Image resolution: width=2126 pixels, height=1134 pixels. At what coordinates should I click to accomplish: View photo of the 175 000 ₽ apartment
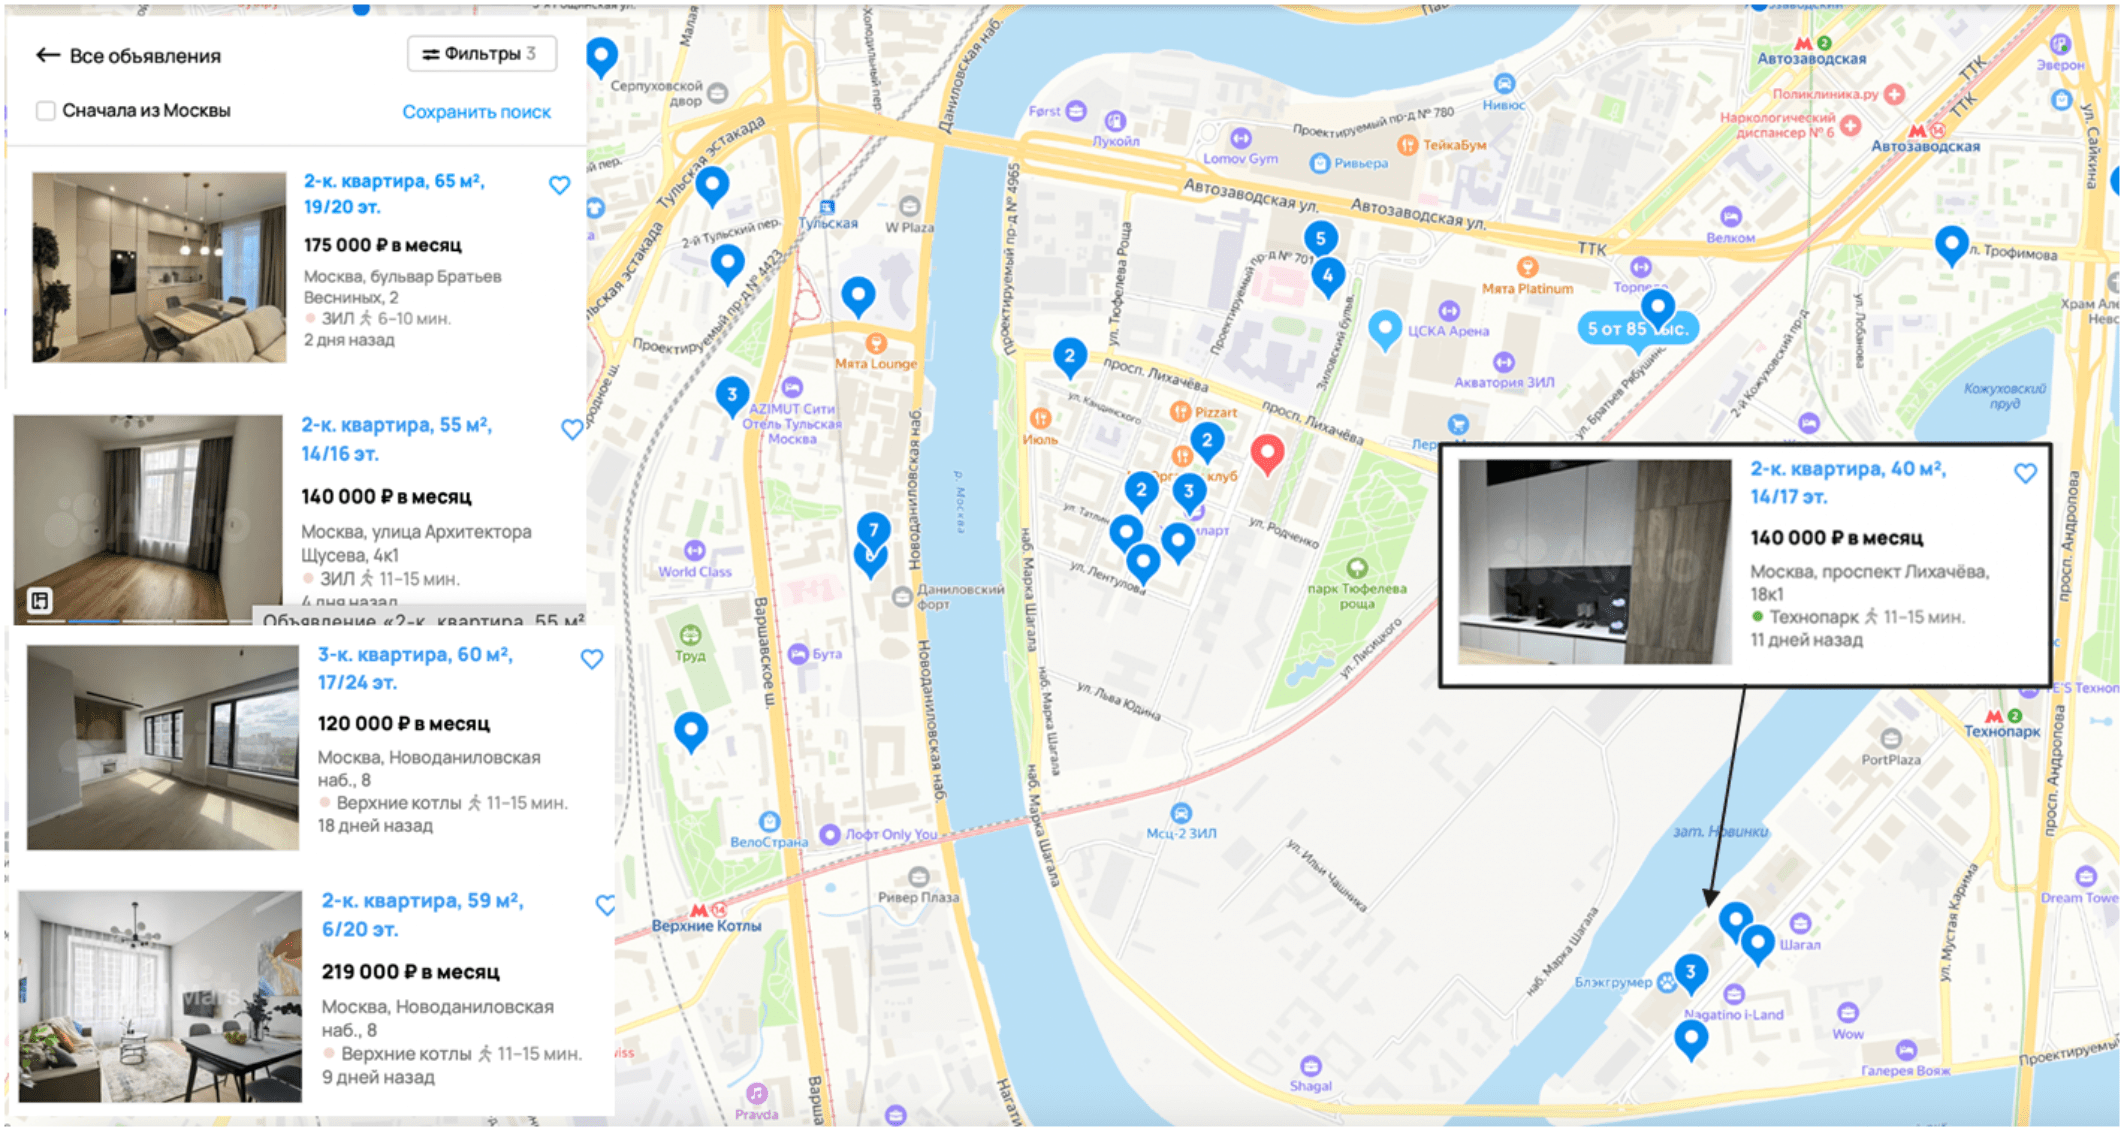[x=159, y=267]
